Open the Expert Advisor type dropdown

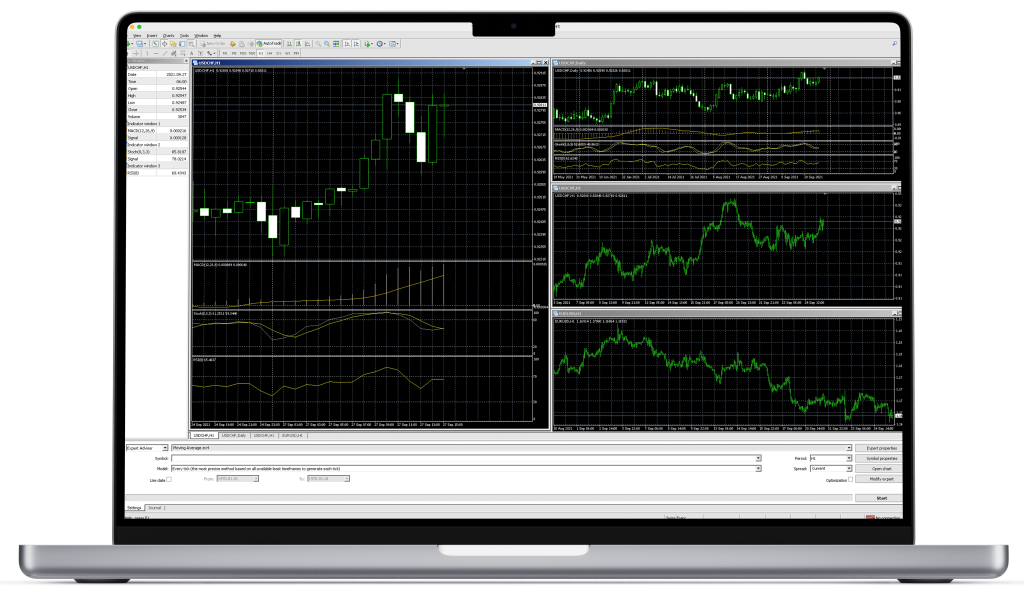click(x=165, y=448)
